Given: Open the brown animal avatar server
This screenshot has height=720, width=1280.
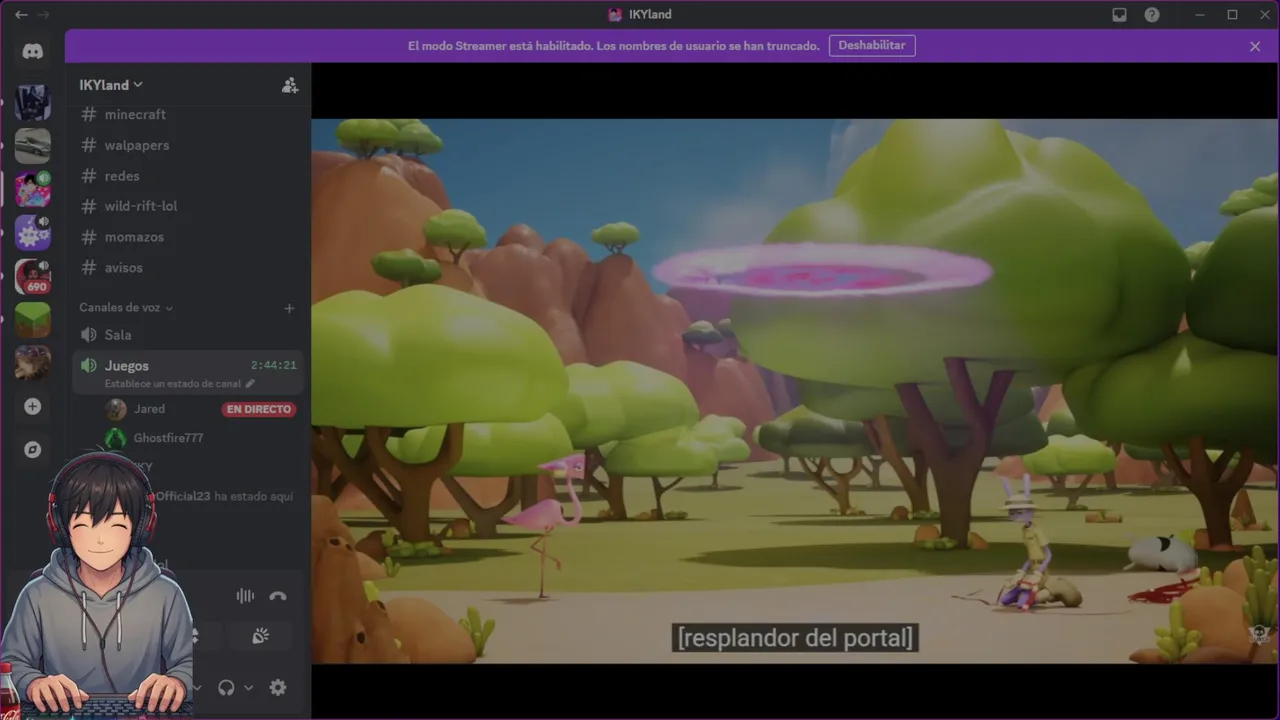Looking at the screenshot, I should 33,362.
